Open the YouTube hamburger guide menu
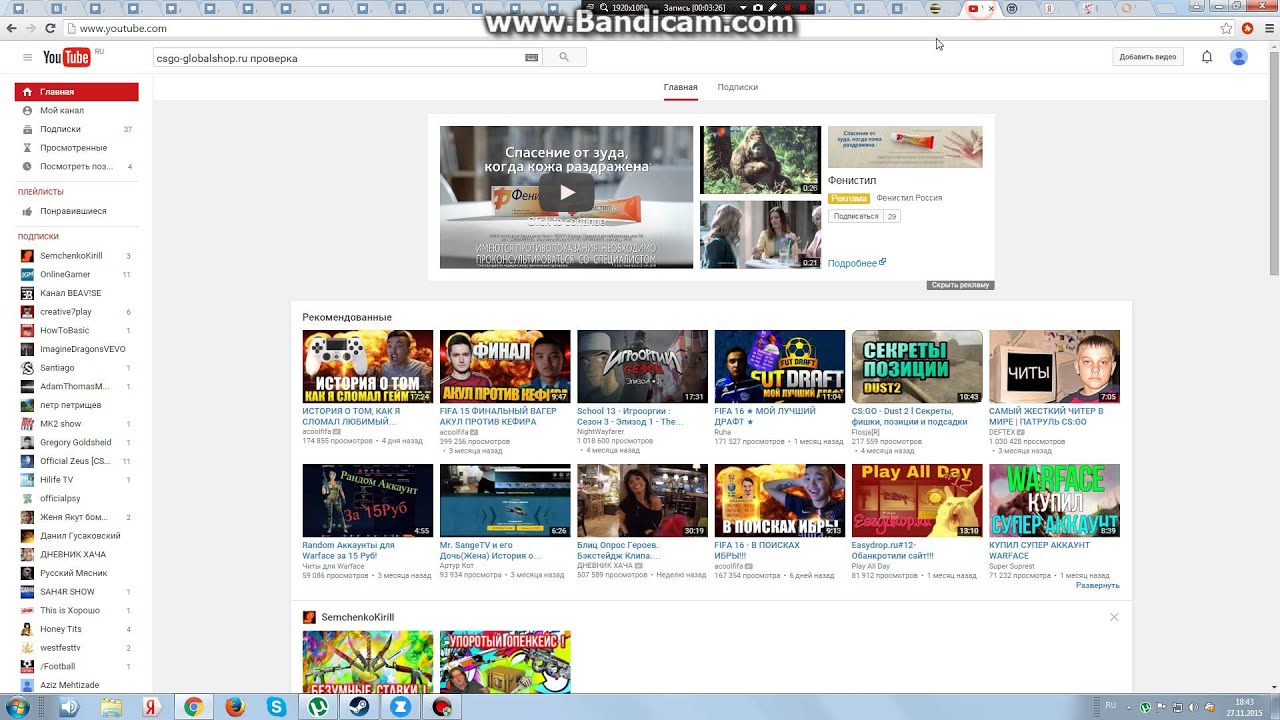Screen dimensions: 1280x720 (x=27, y=57)
